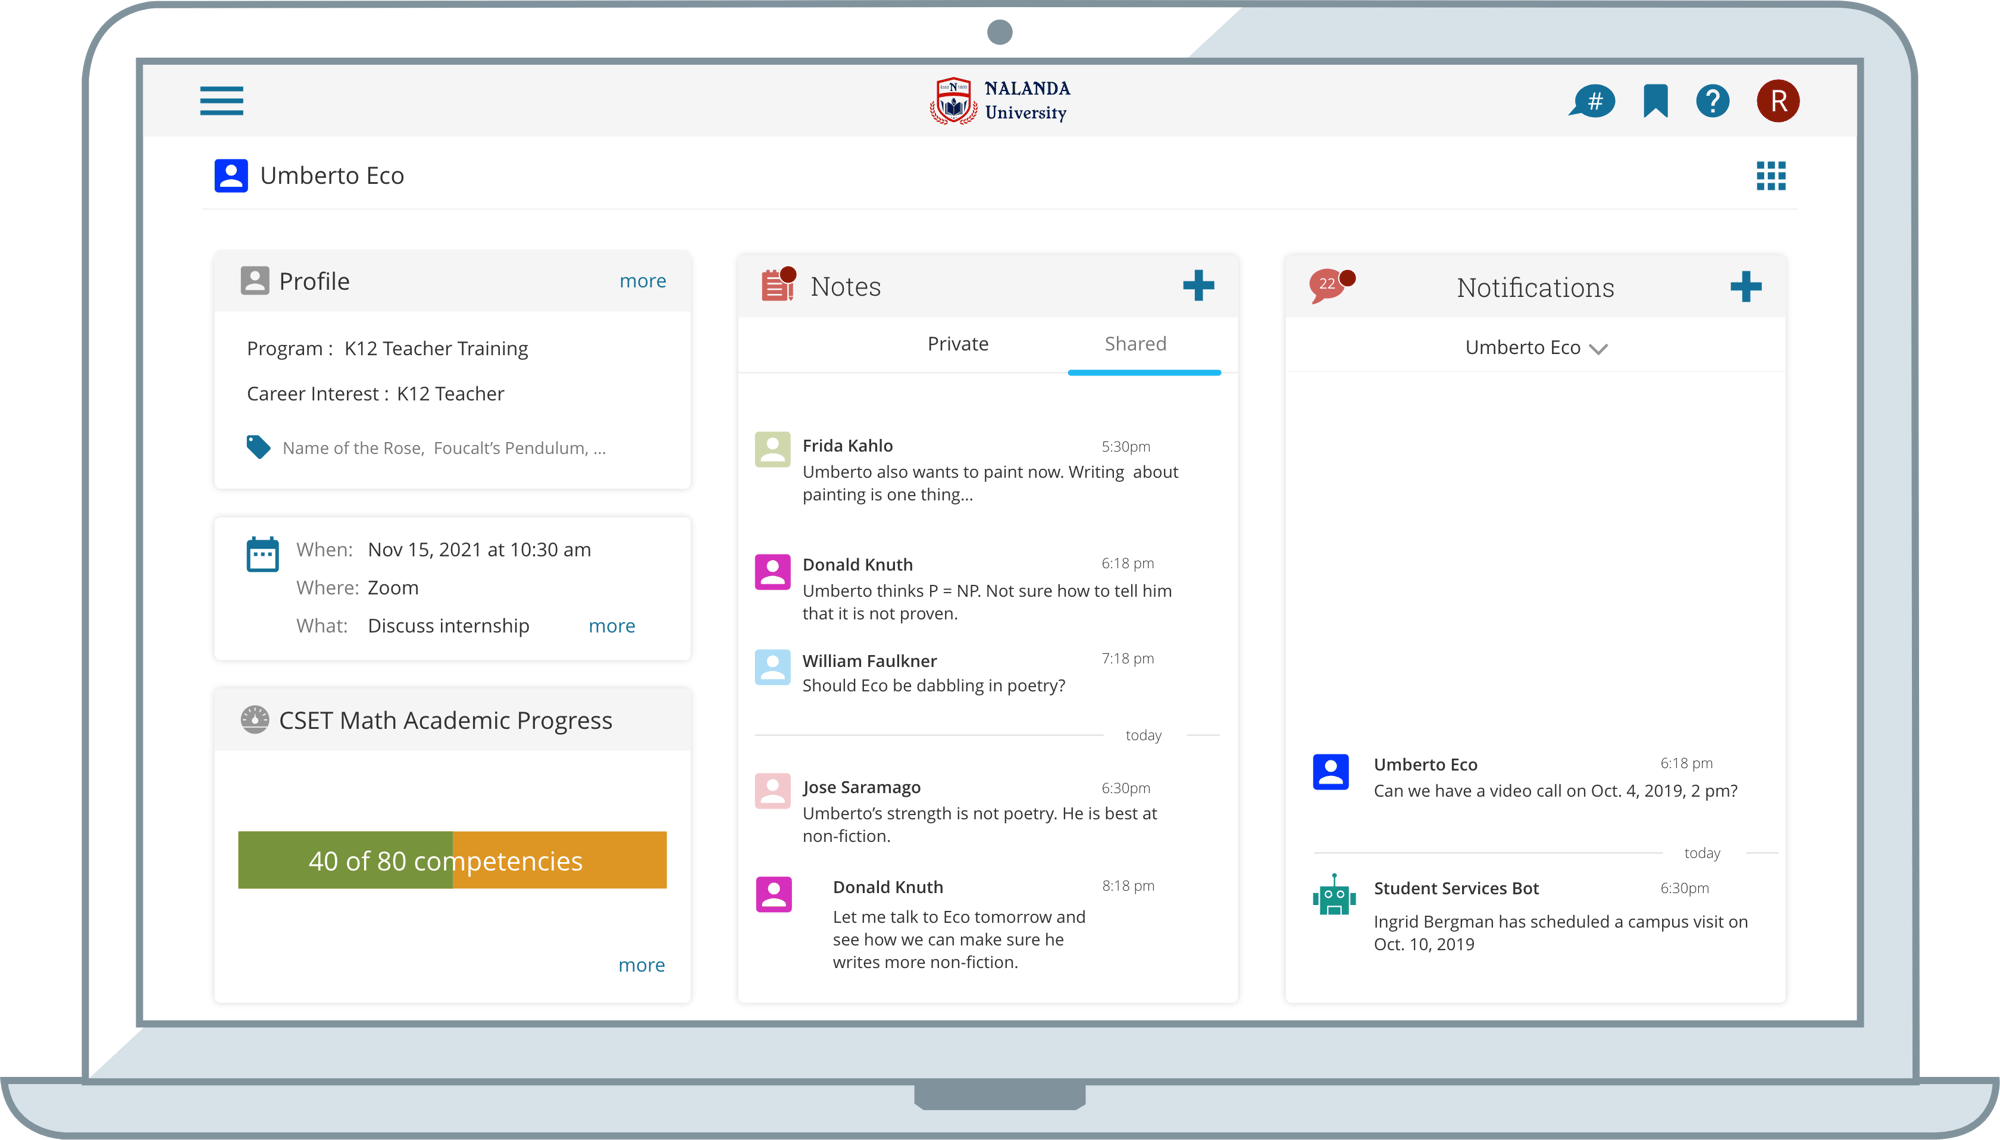
Task: Click the 40 of 80 competencies progress bar
Action: [452, 860]
